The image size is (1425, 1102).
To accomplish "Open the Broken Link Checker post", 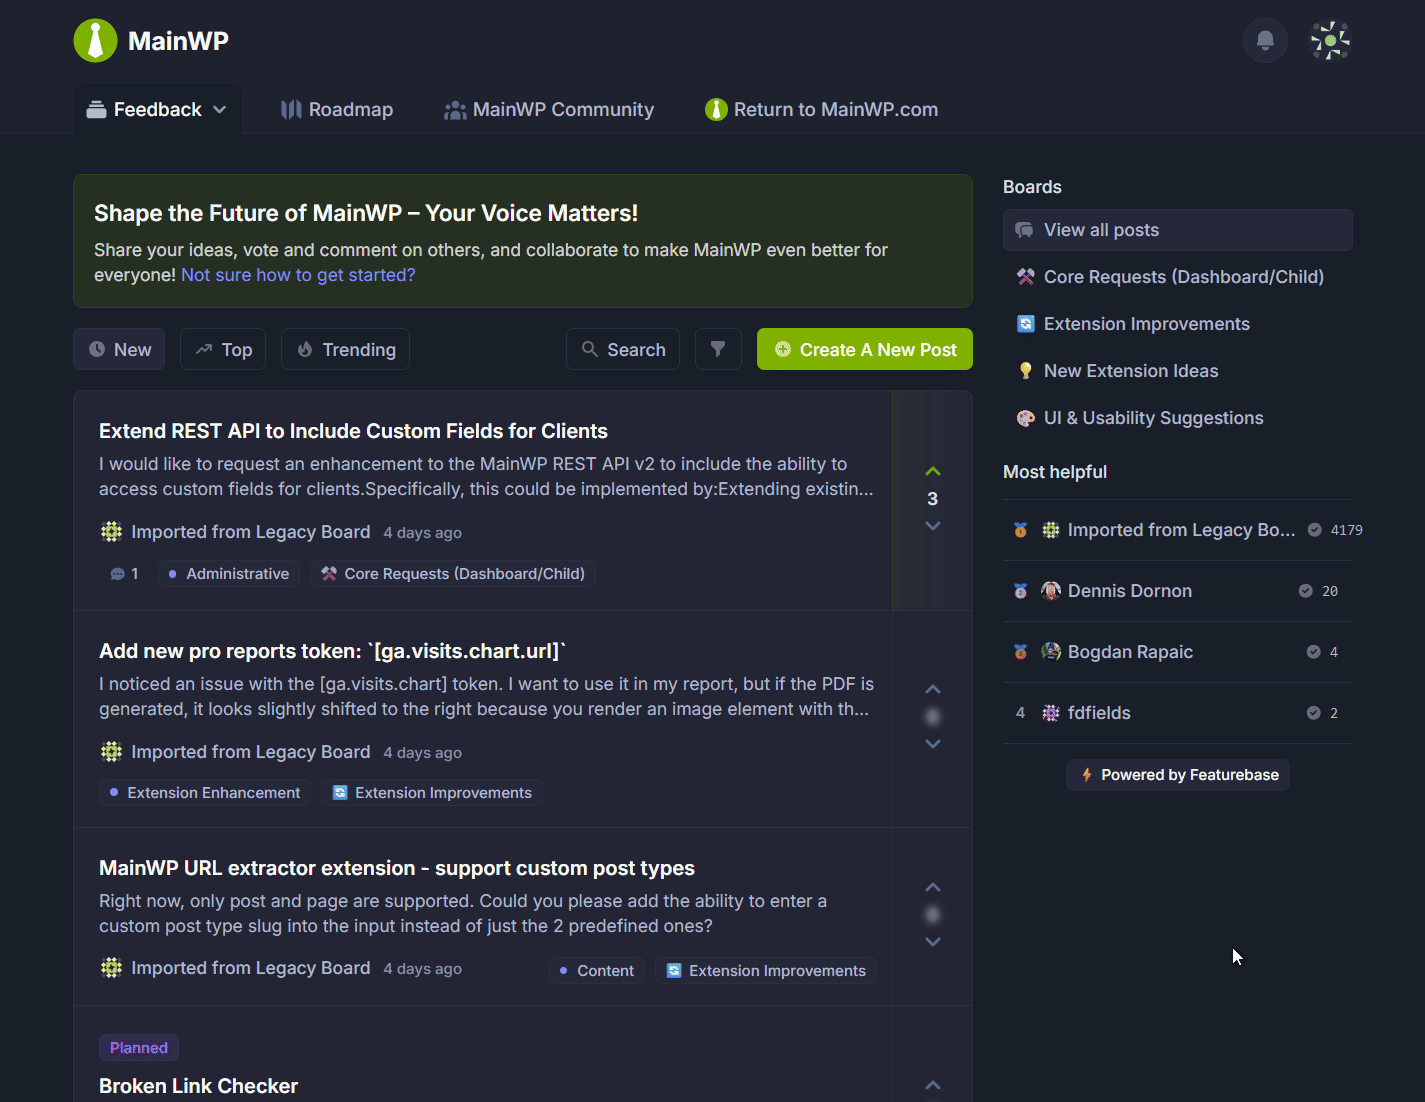I will (x=198, y=1086).
